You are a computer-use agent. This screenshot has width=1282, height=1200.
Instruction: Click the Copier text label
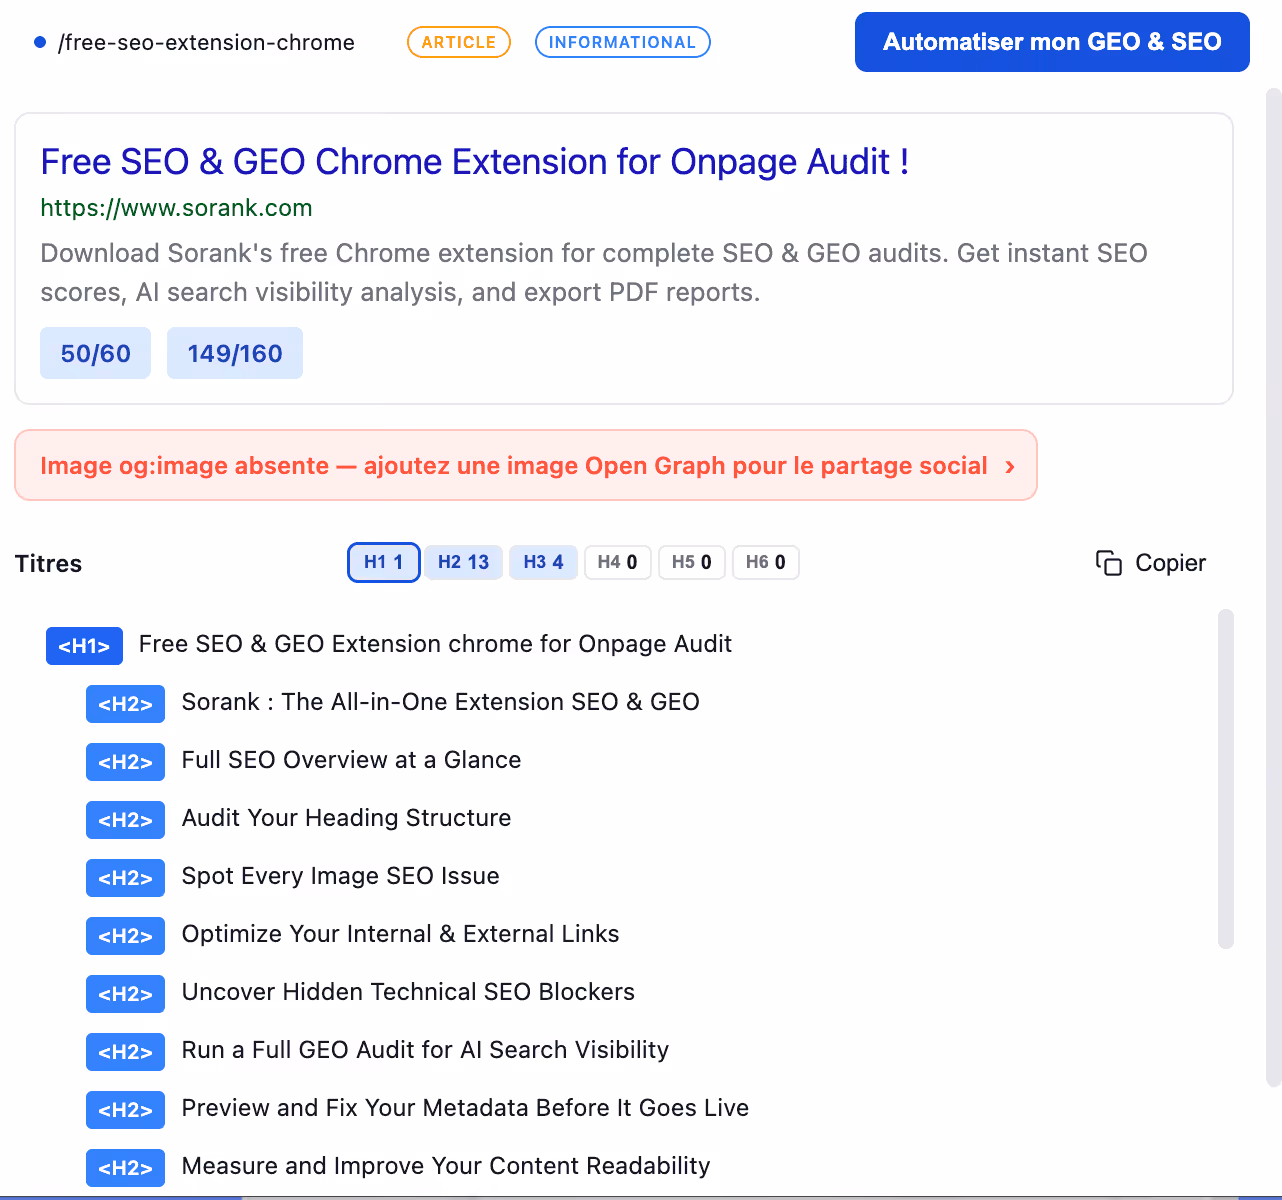click(1170, 563)
